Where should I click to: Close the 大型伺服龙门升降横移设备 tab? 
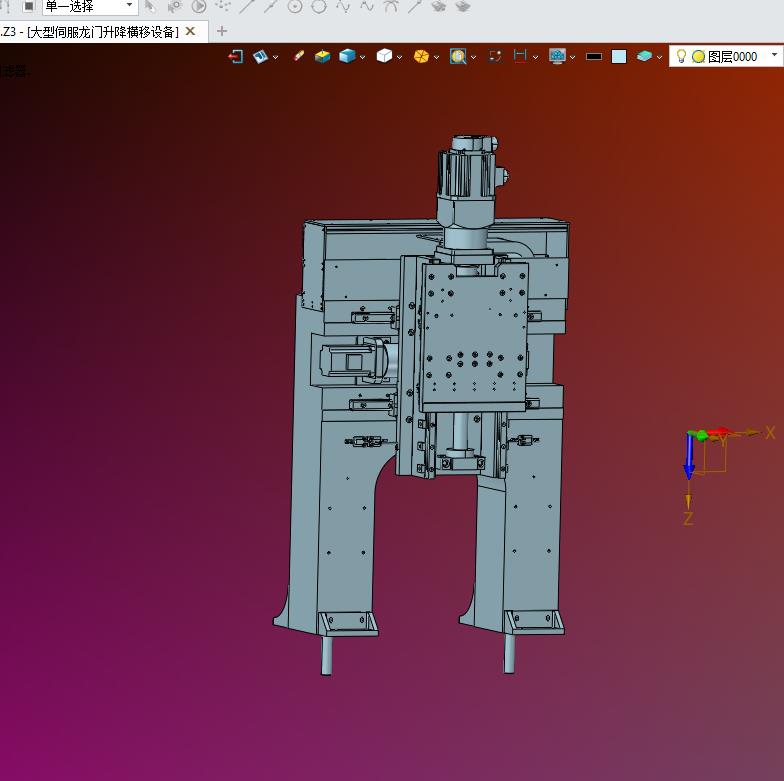click(x=190, y=32)
